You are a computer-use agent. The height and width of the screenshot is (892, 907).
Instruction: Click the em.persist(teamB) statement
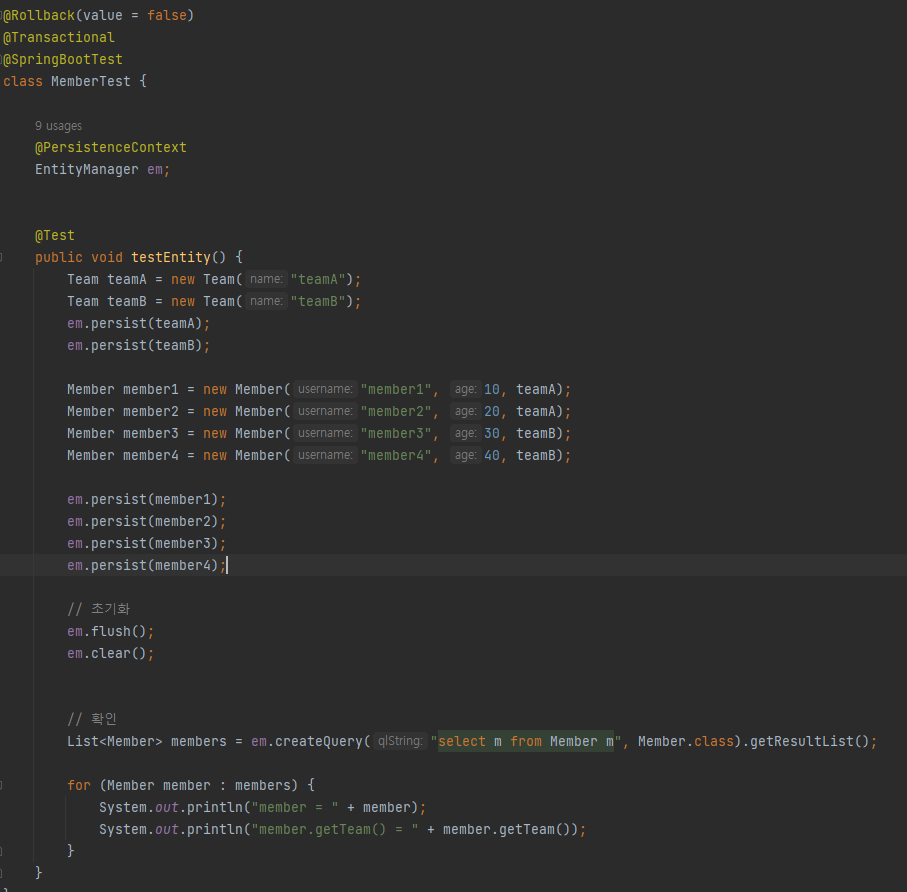(138, 345)
